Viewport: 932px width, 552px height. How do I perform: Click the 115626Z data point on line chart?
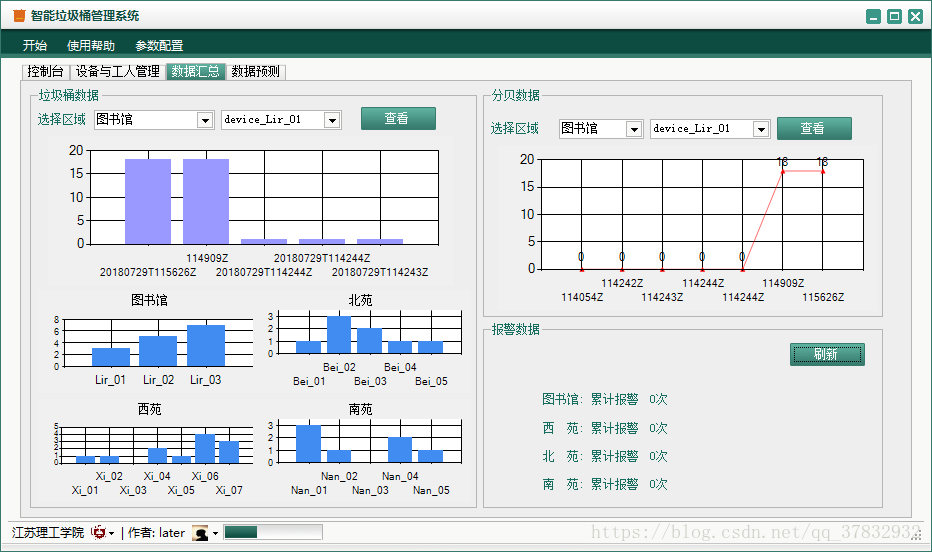coord(823,171)
